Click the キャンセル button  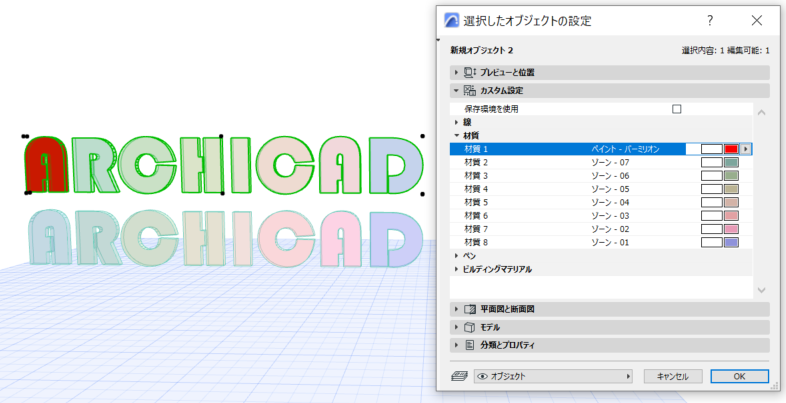click(673, 376)
